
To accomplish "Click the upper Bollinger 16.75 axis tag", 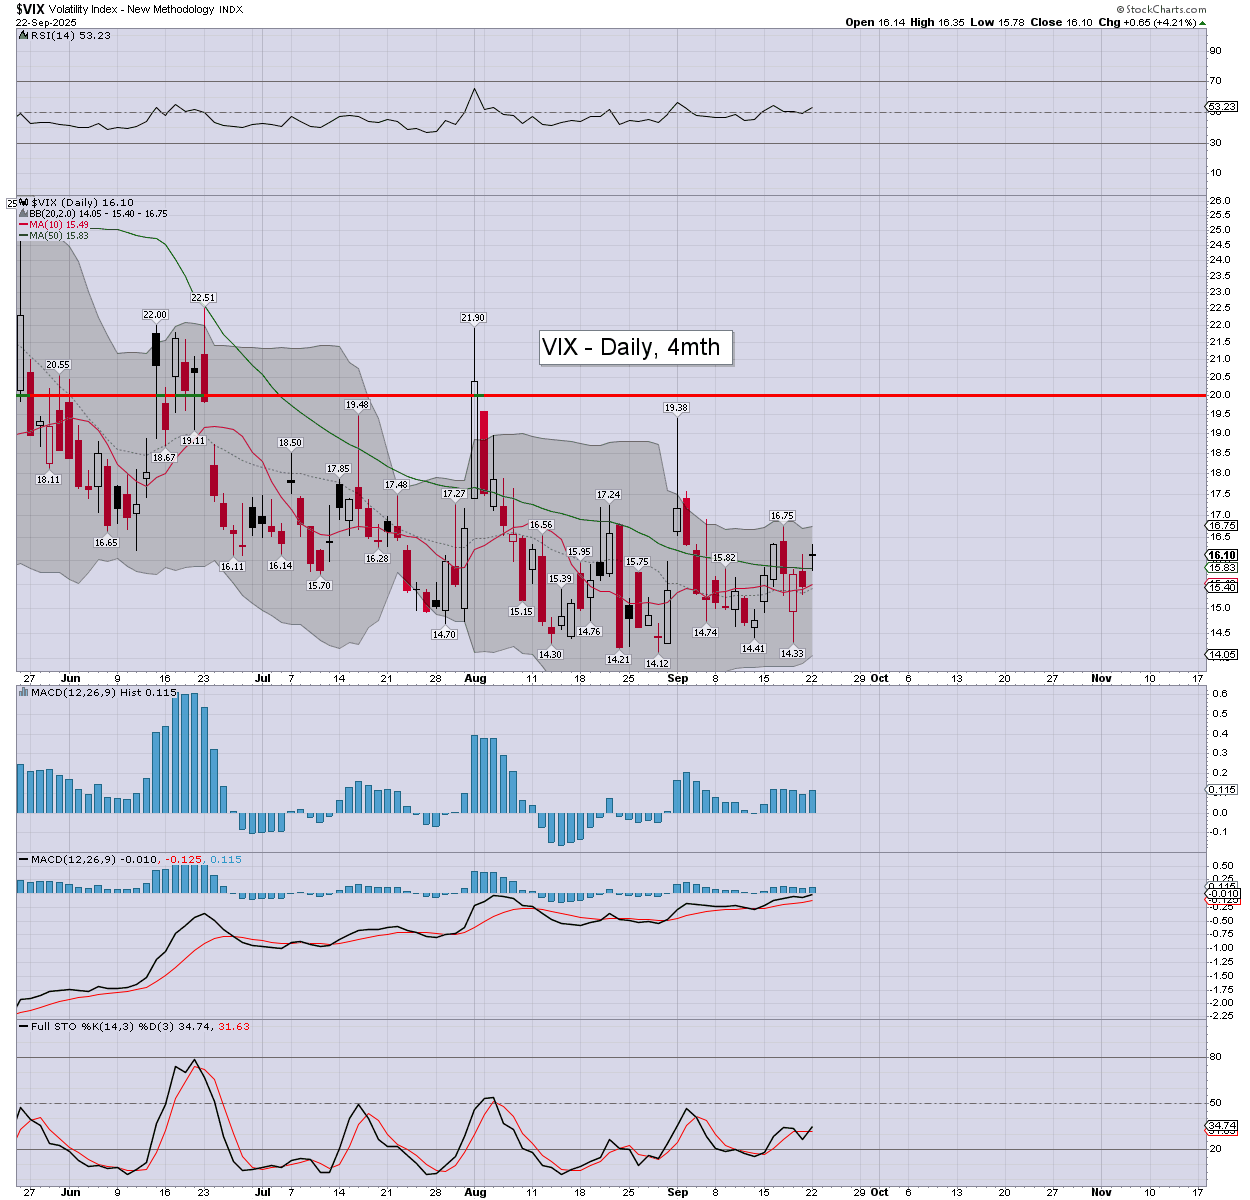I will tap(1222, 526).
